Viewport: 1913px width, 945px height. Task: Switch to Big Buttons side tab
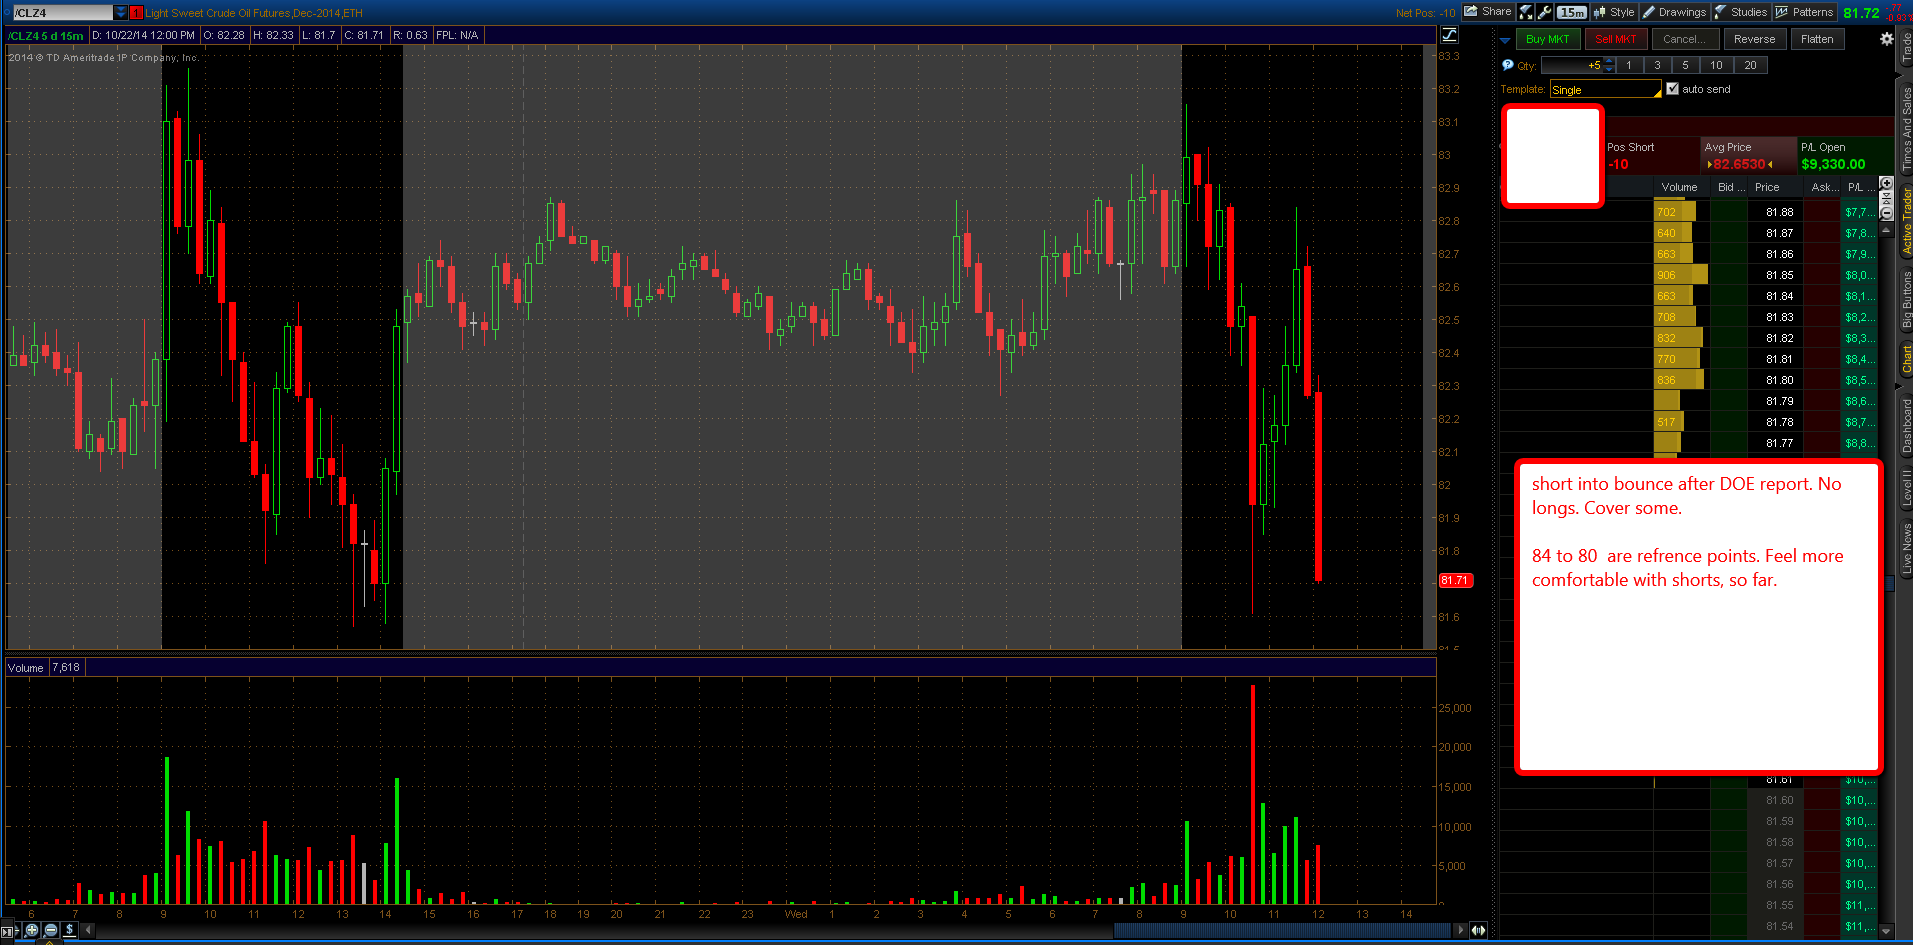pos(1905,299)
